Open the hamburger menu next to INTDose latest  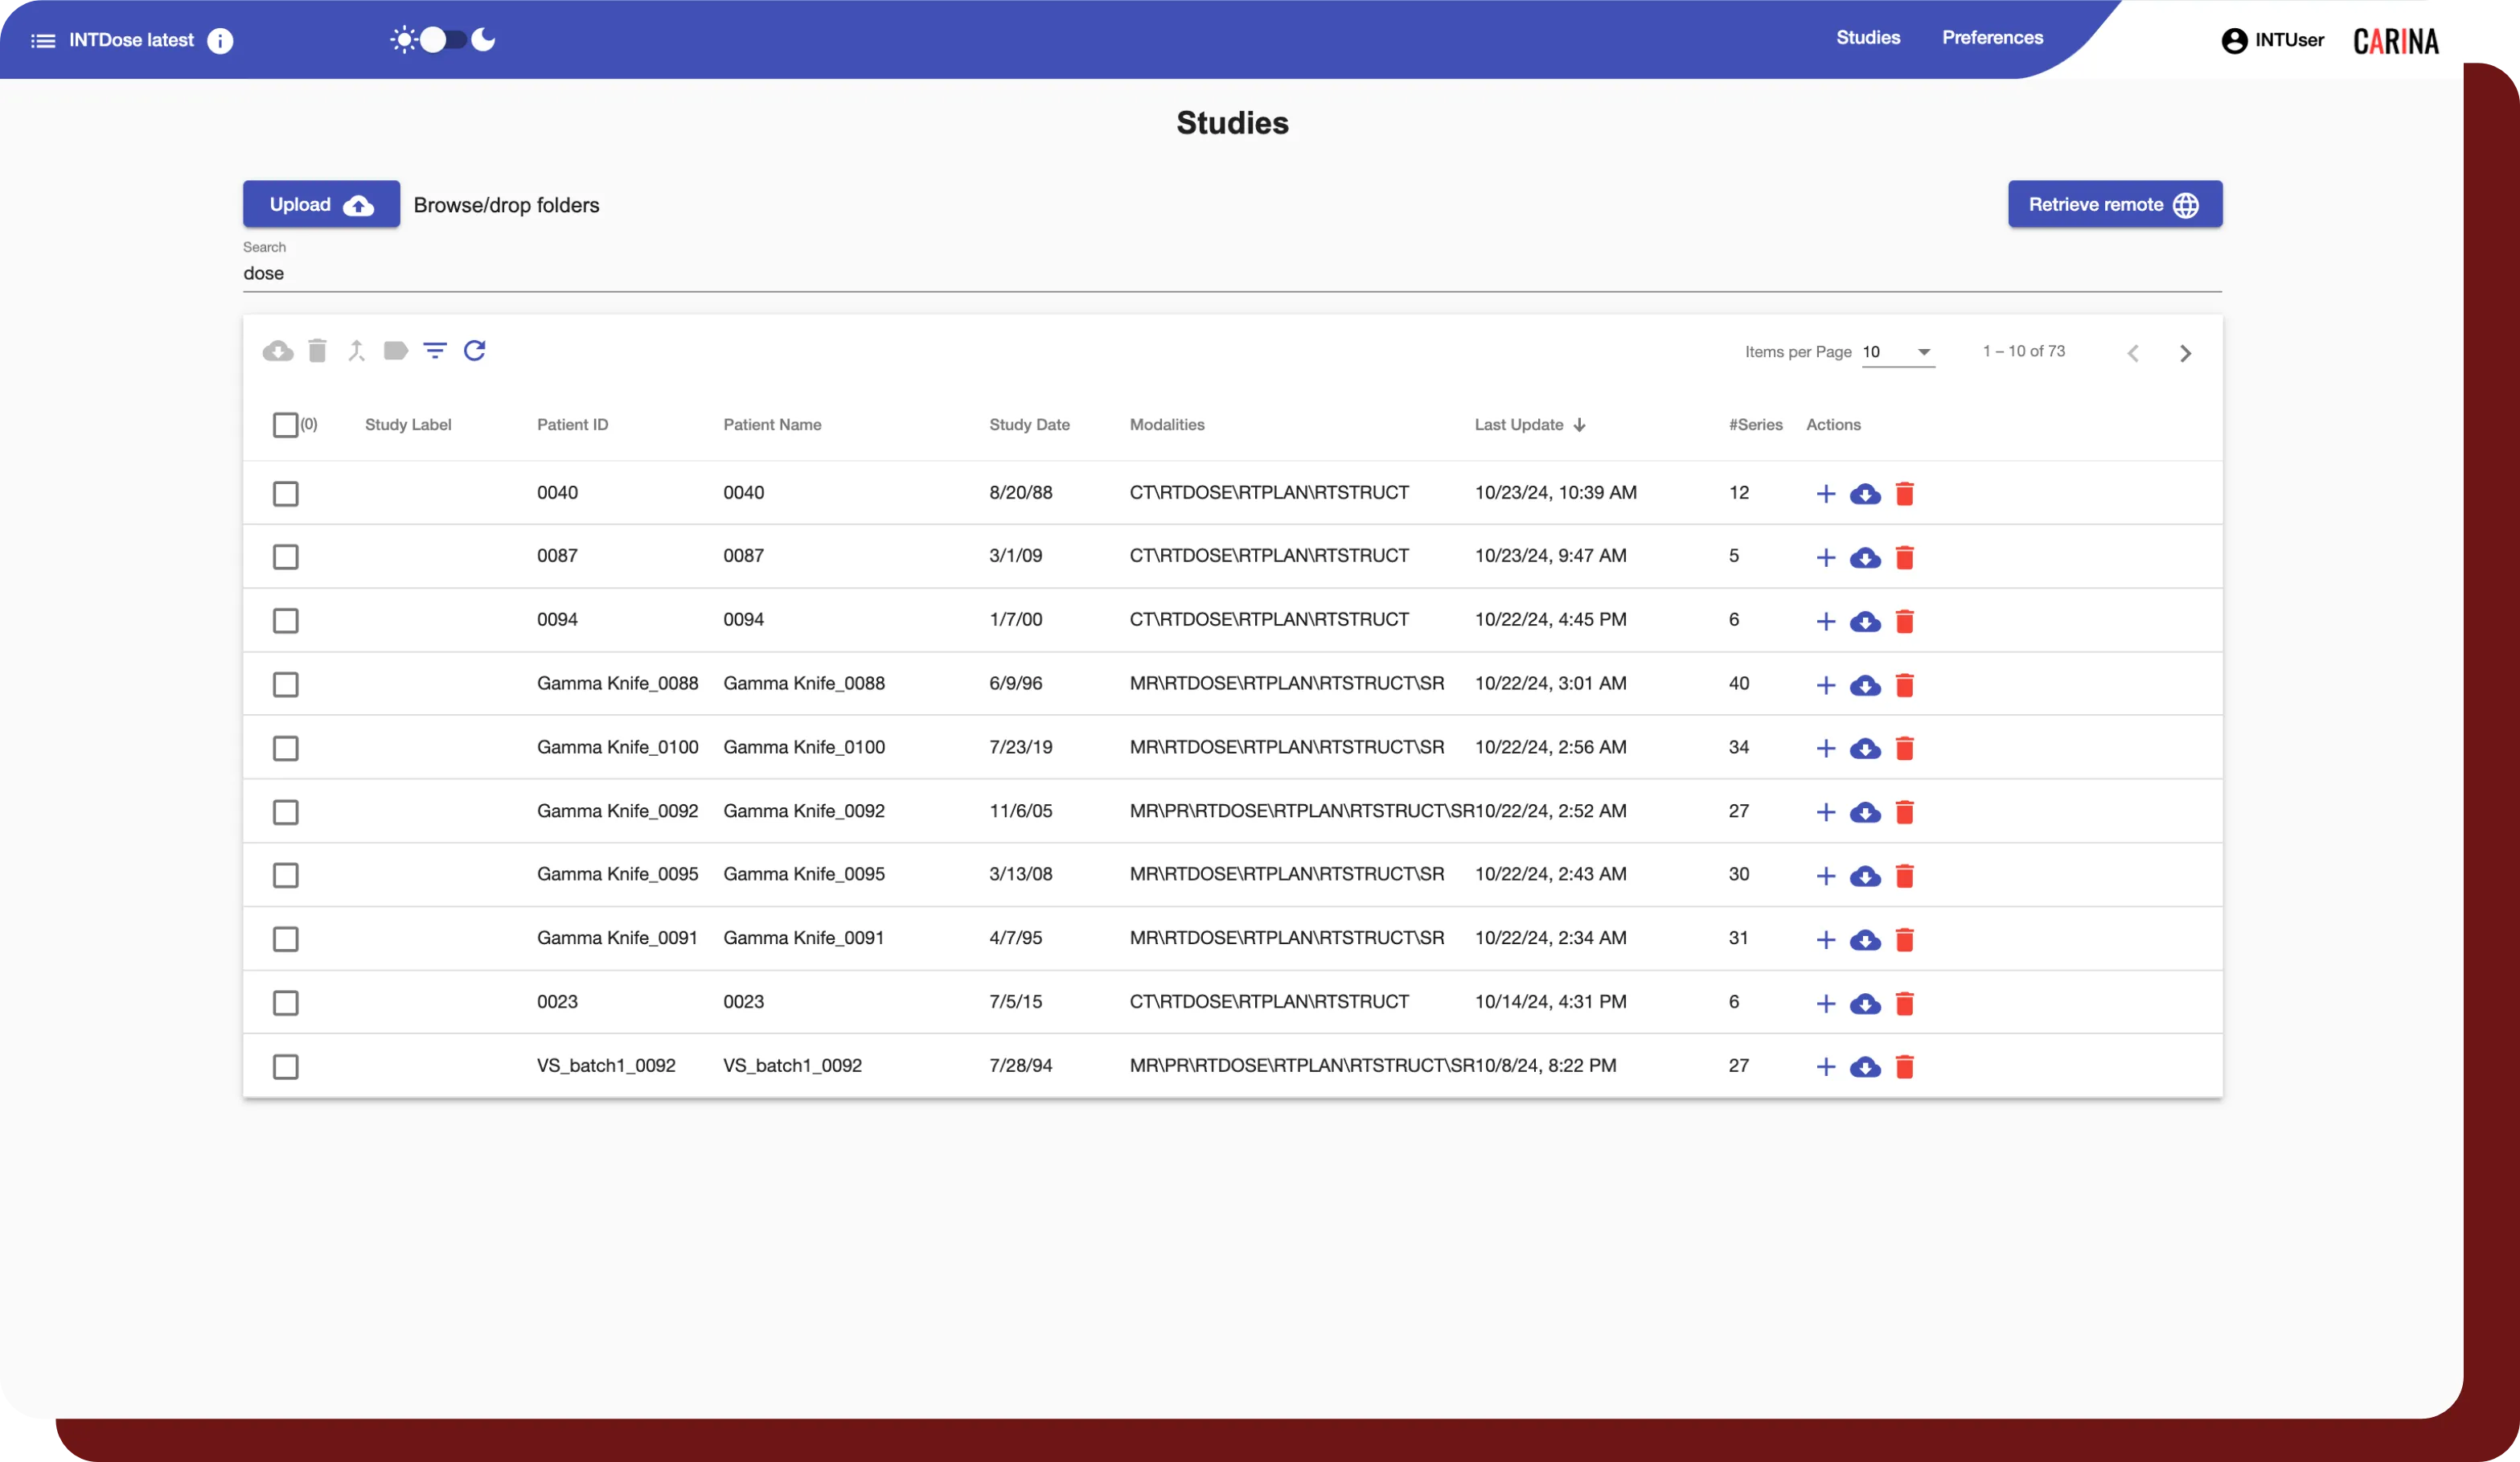(x=42, y=40)
